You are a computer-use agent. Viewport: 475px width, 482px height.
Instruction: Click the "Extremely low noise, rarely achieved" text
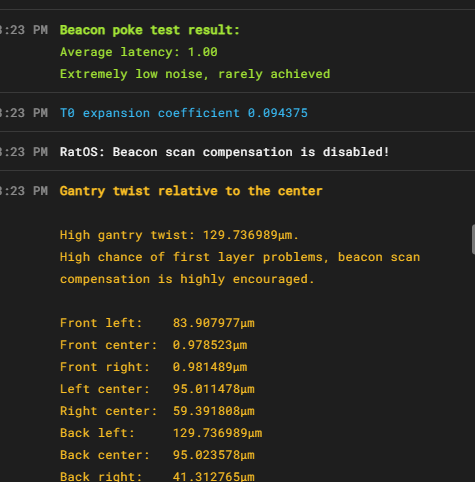tap(195, 74)
